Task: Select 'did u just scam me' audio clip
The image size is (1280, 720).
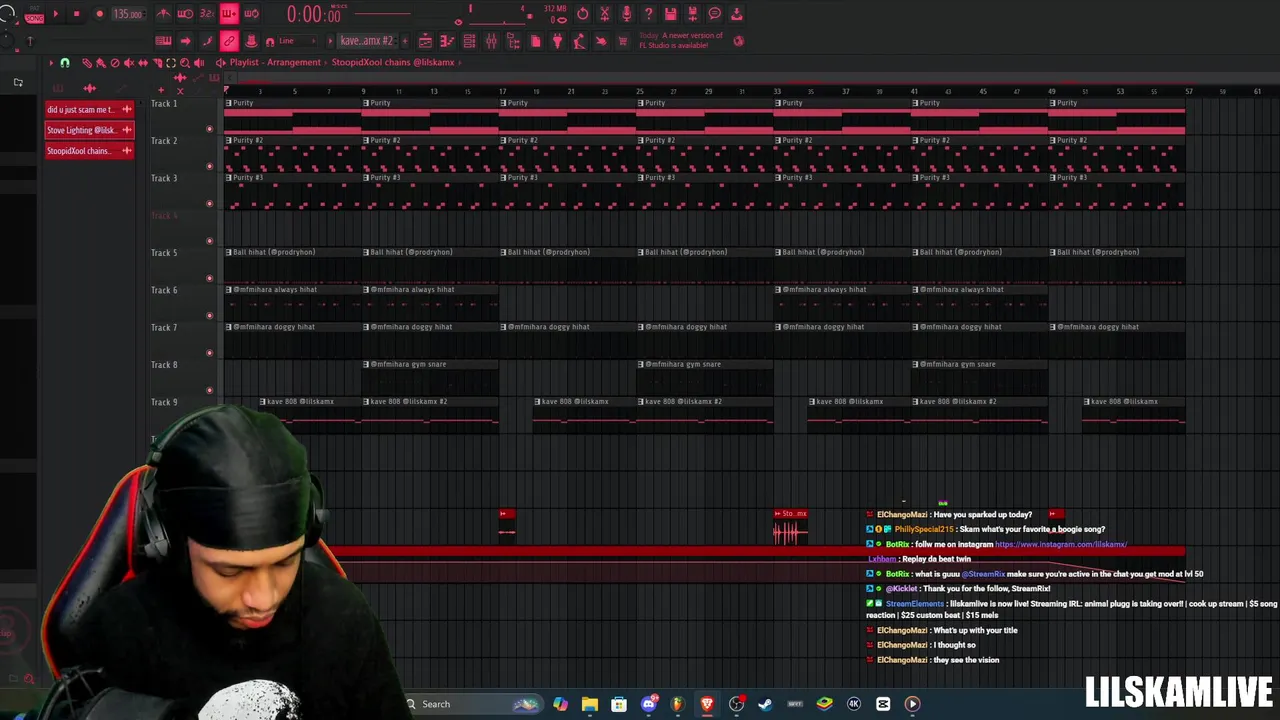Action: 89,109
